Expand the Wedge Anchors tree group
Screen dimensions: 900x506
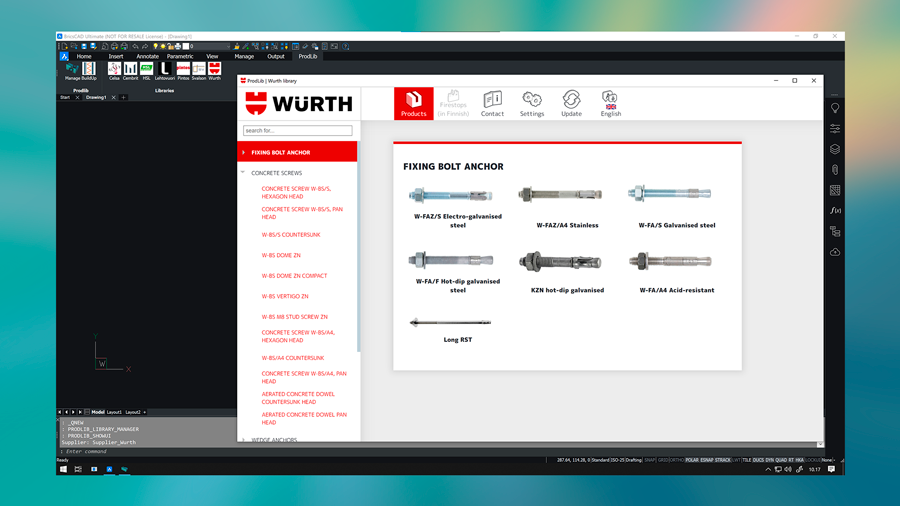coord(243,439)
